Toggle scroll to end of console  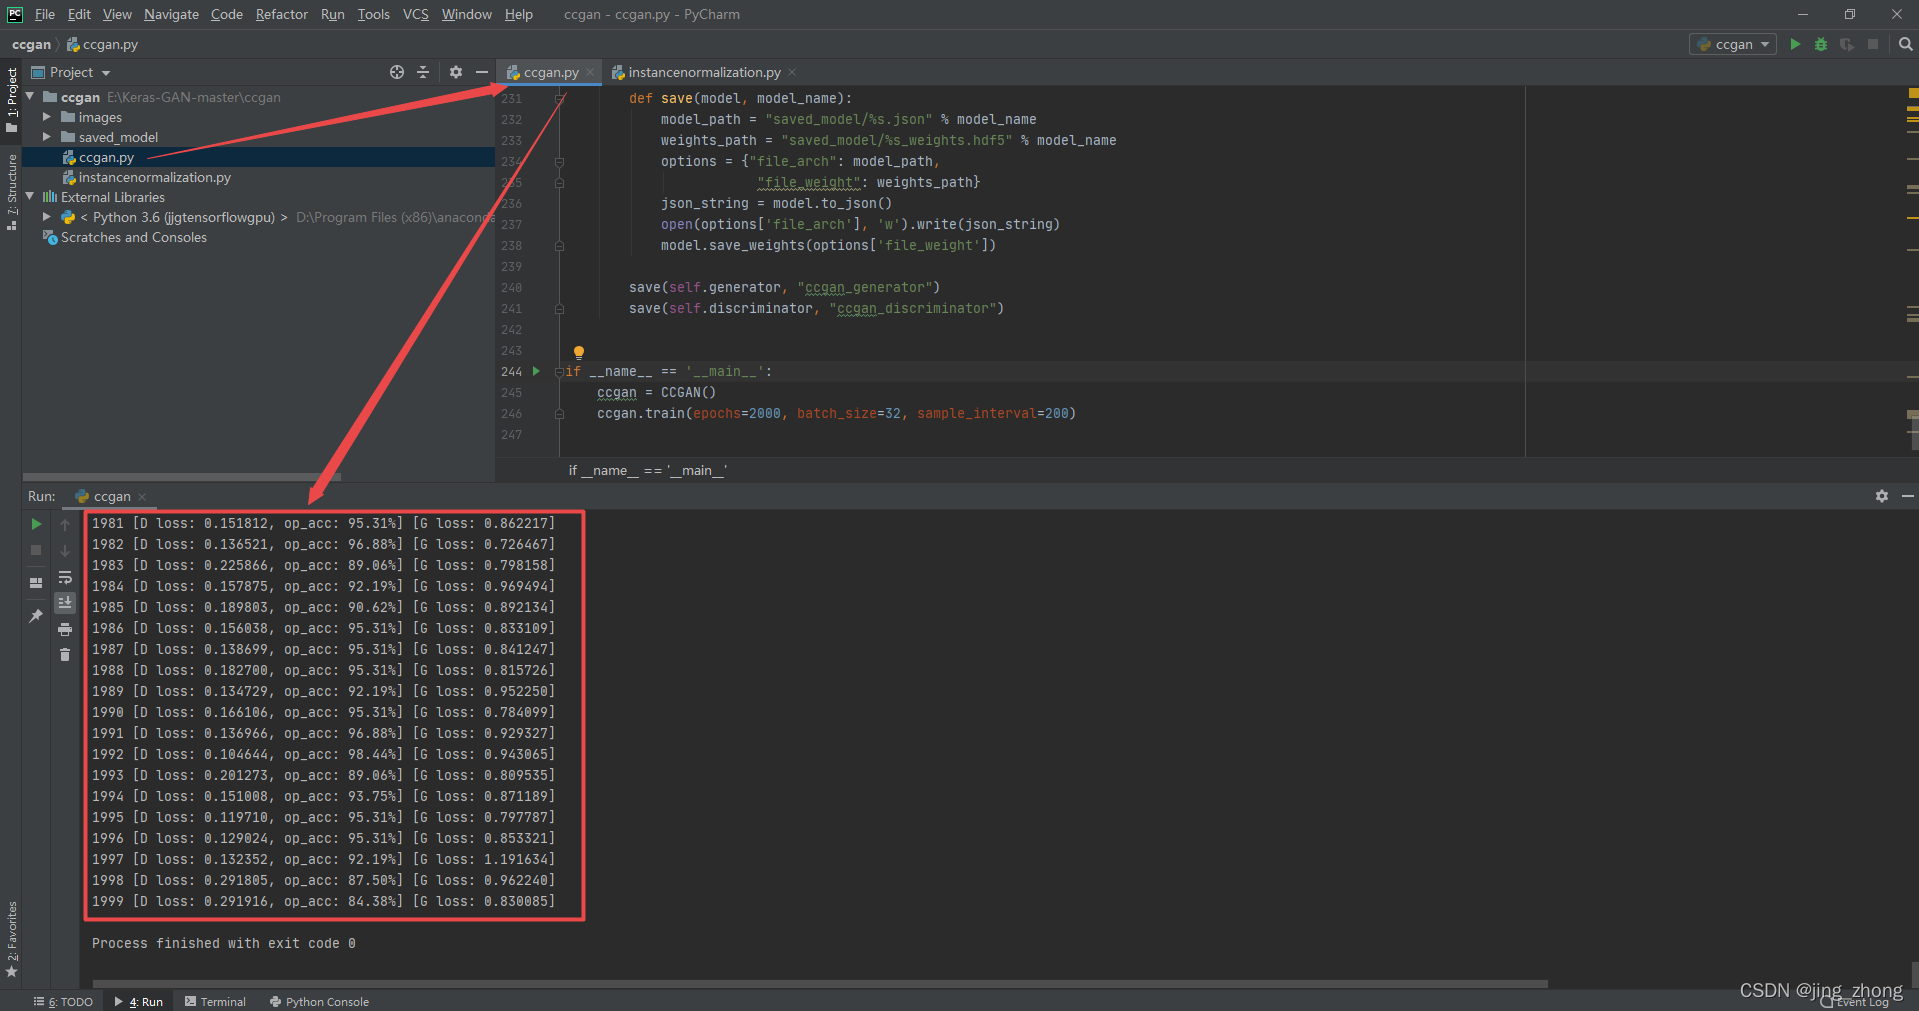click(x=65, y=602)
